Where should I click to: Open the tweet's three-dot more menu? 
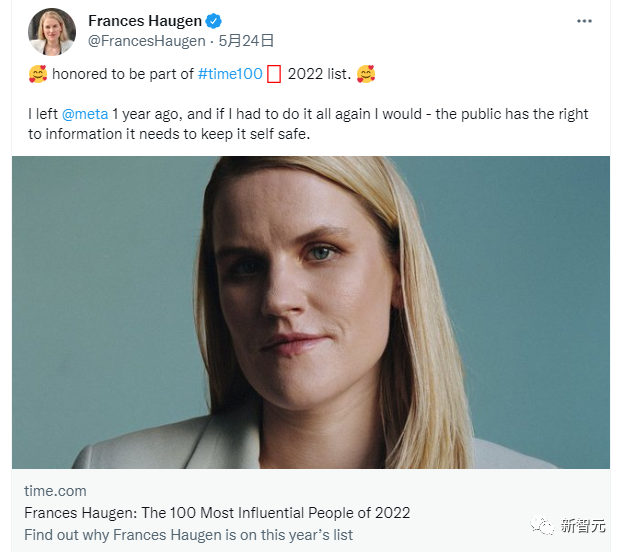point(584,21)
